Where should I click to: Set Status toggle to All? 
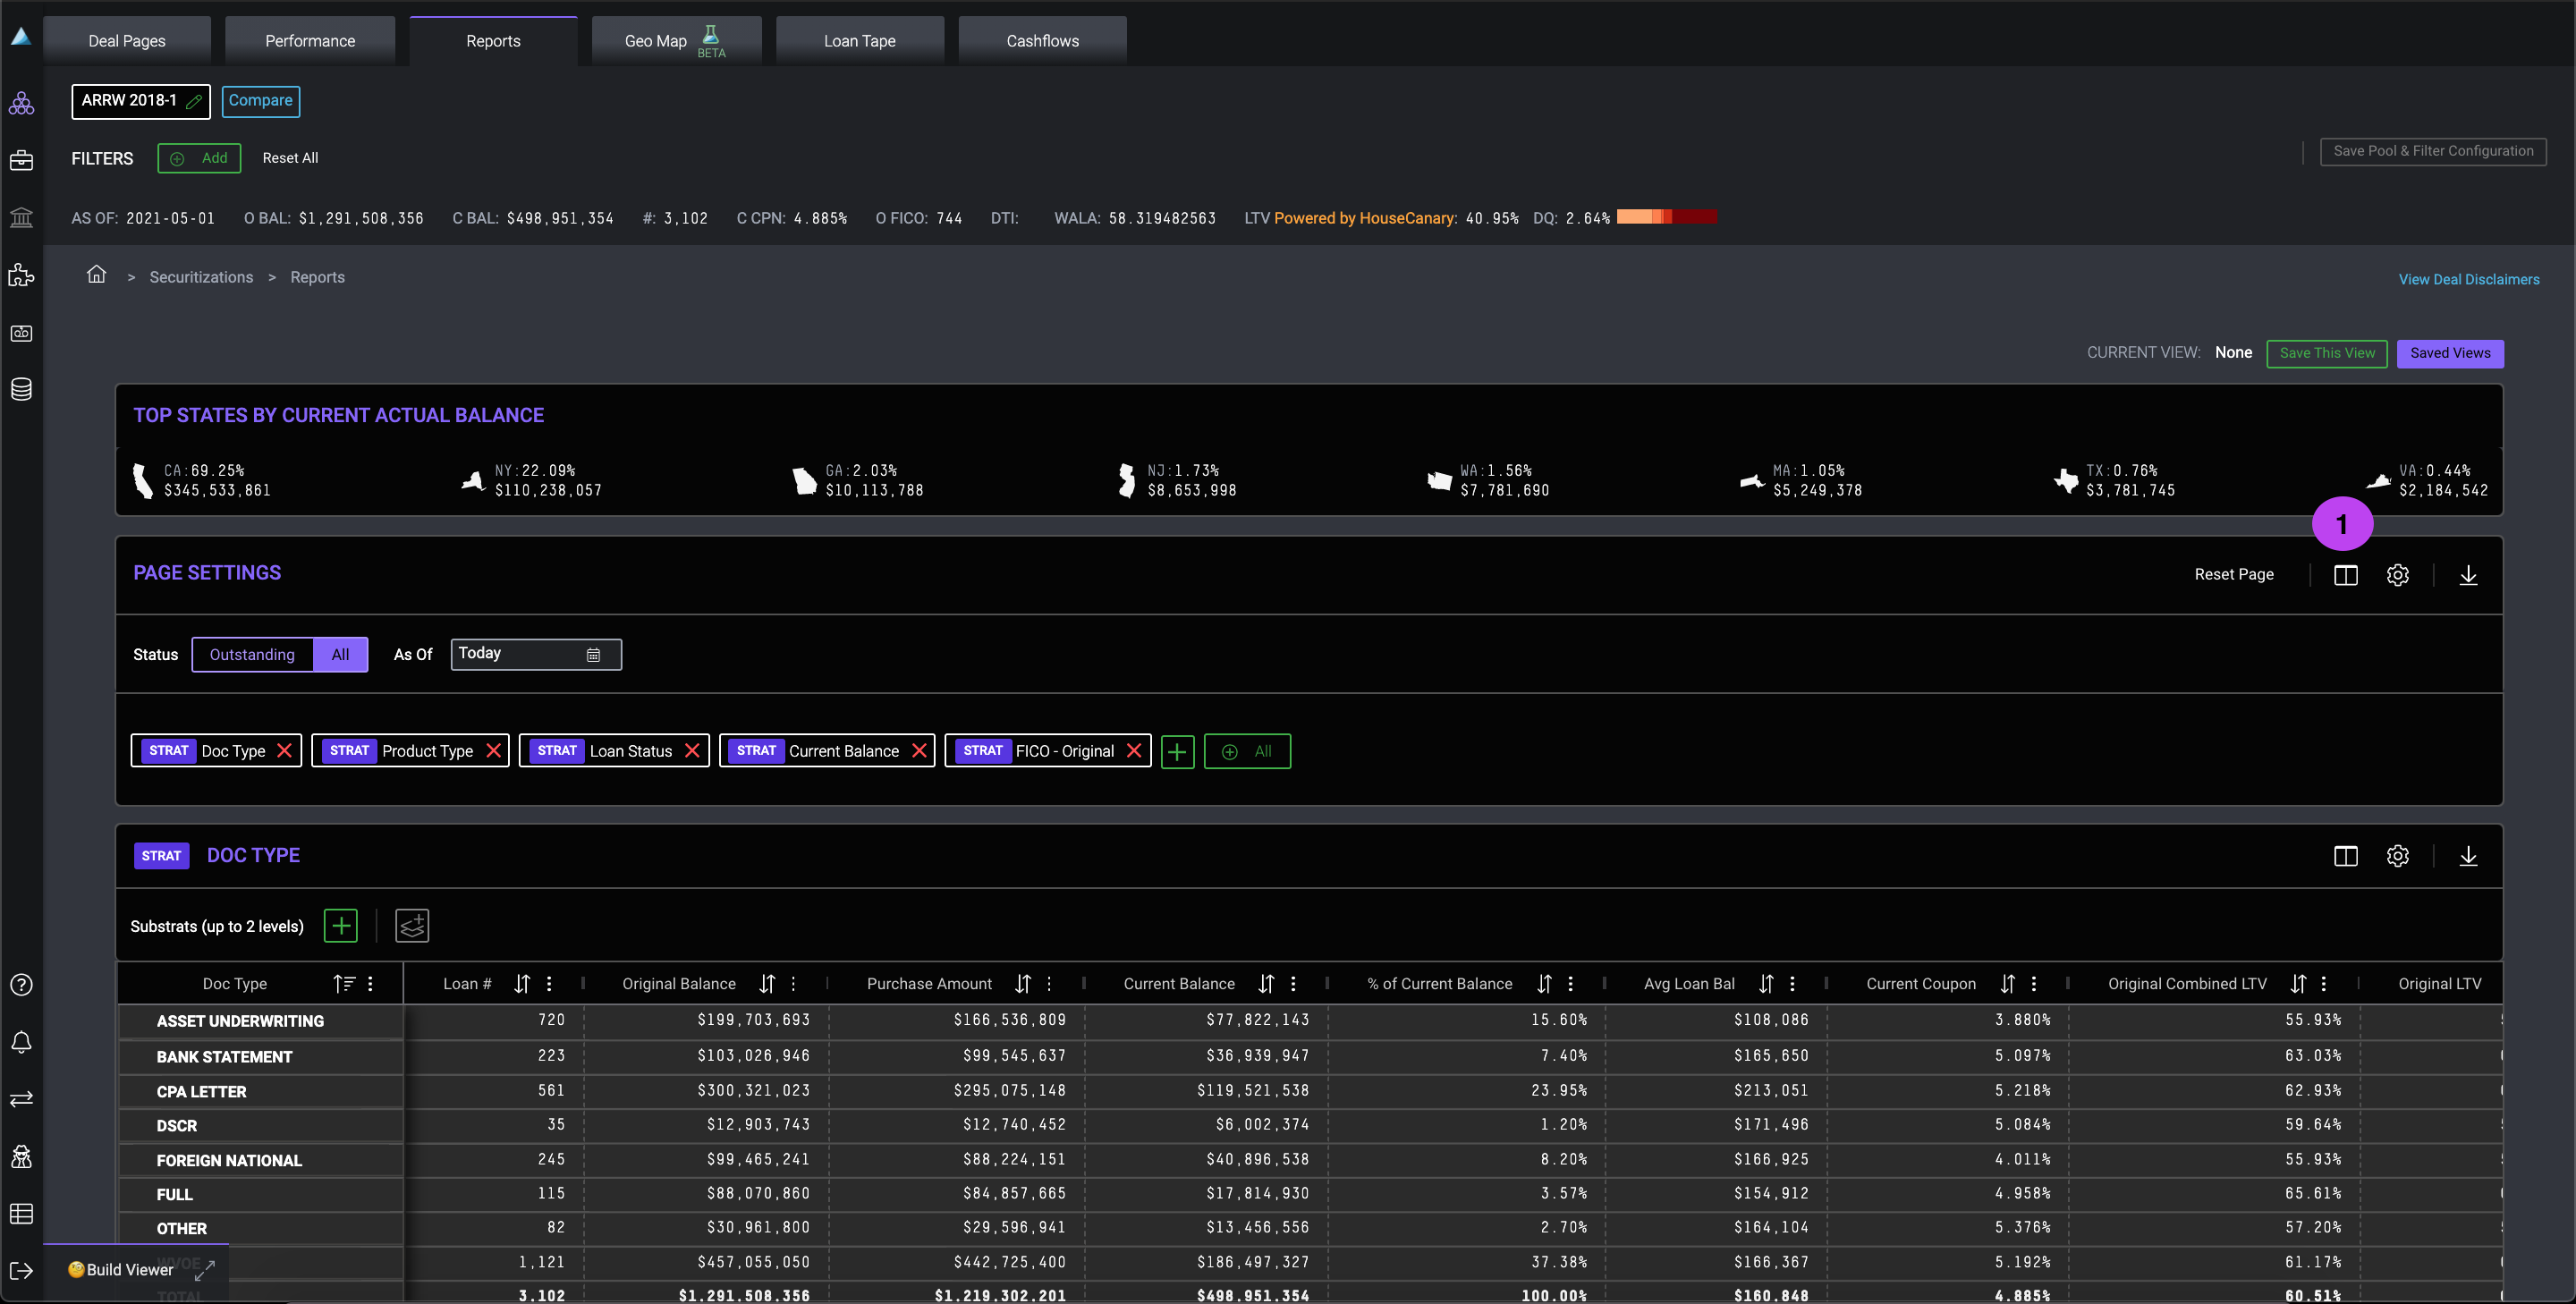tap(340, 655)
